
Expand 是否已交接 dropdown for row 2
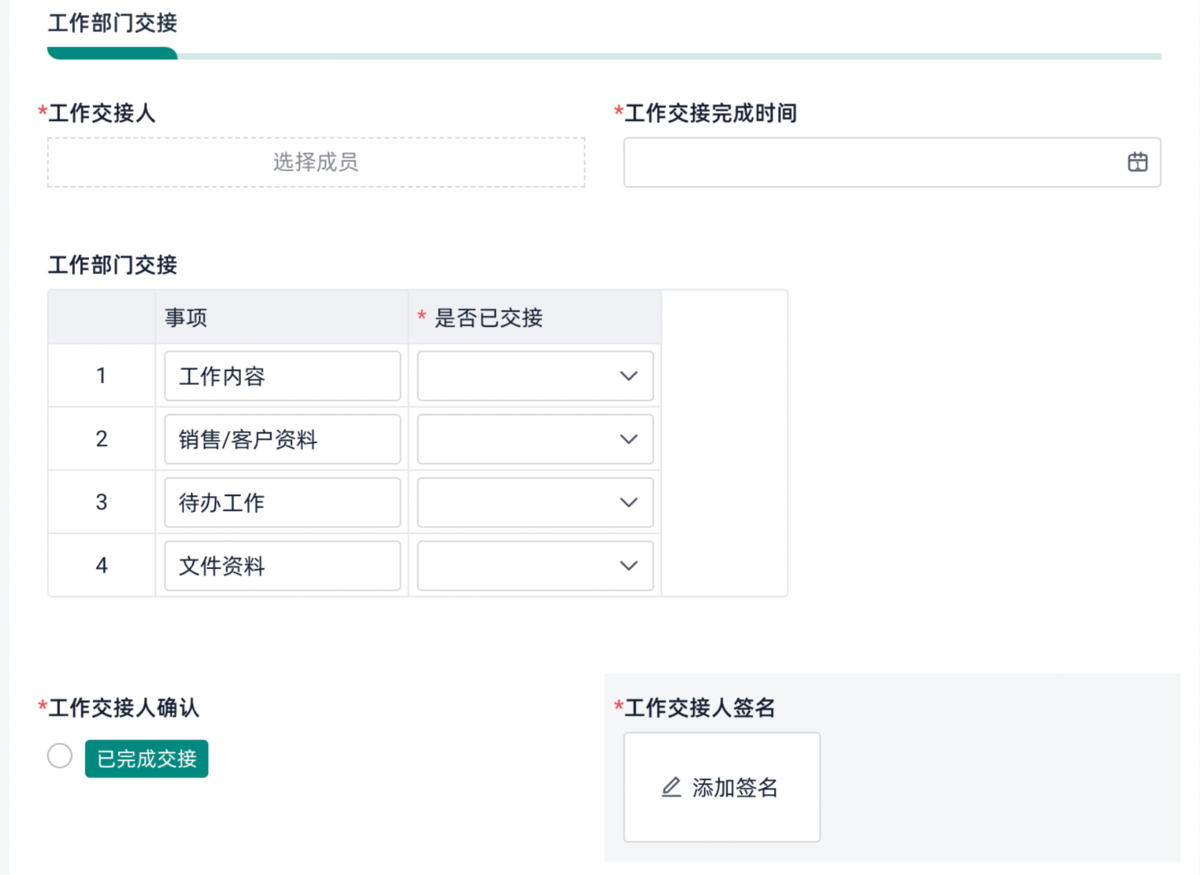[x=535, y=439]
